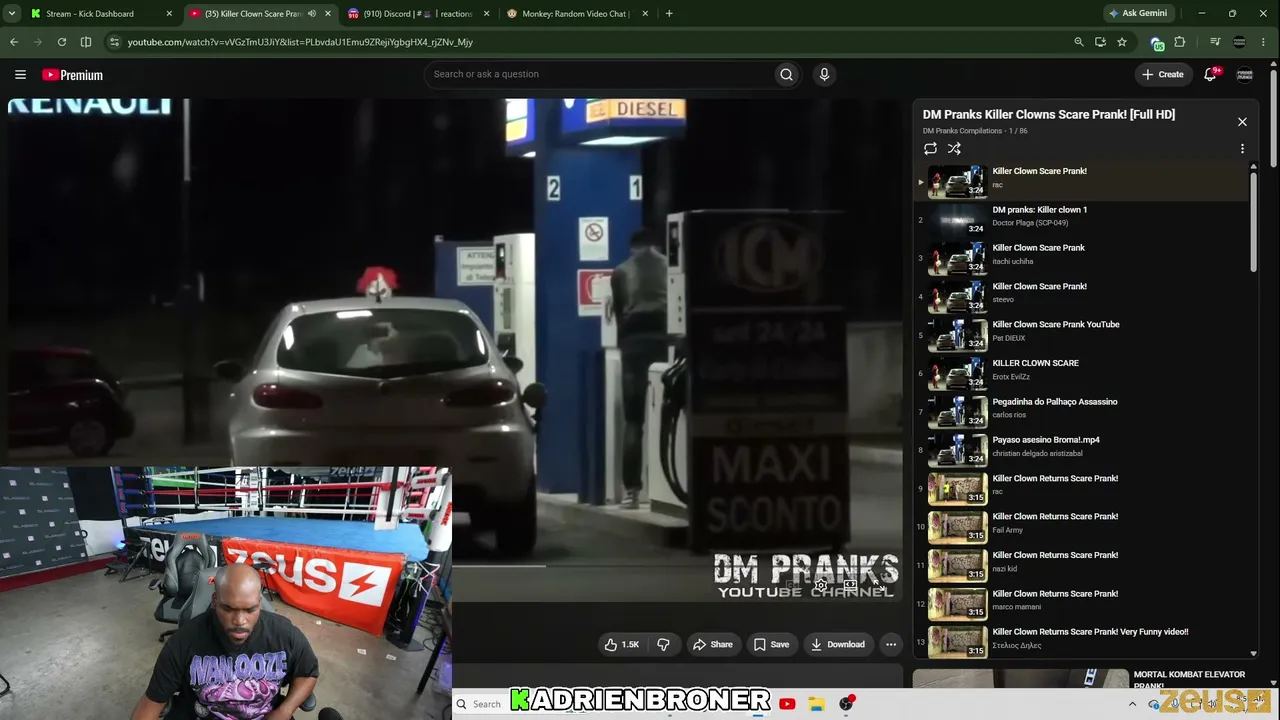Download the video
This screenshot has height=720, width=1280.
pos(838,645)
